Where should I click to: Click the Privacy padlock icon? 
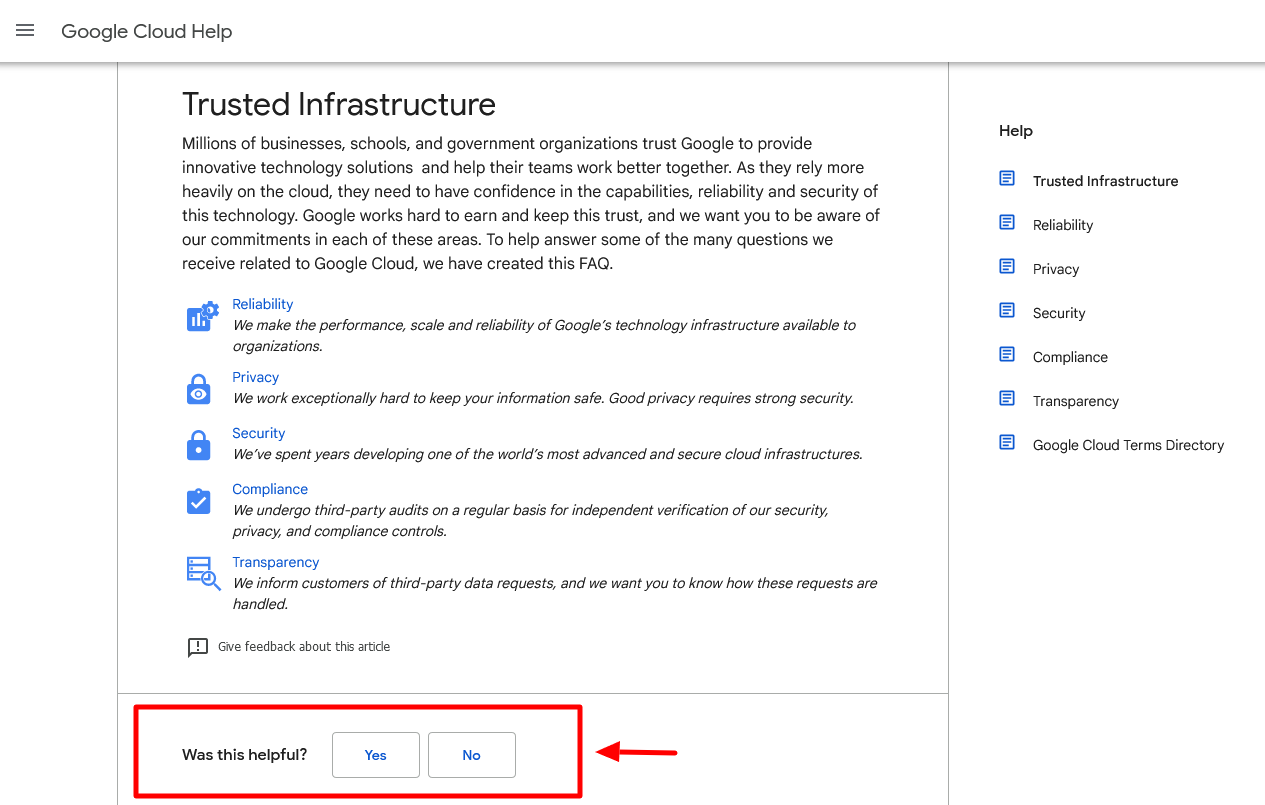tap(198, 388)
